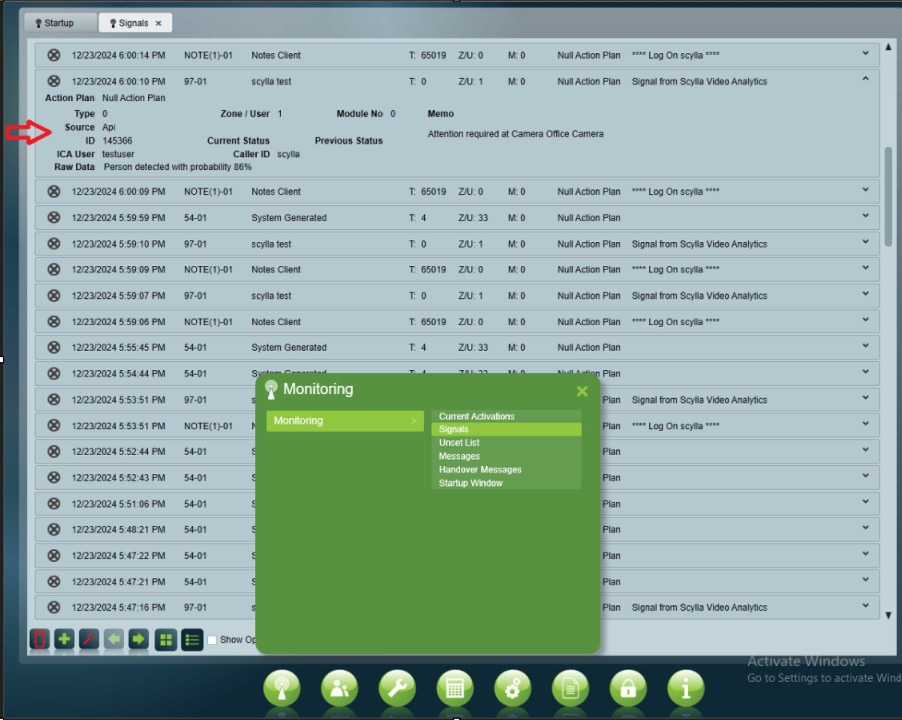Screen dimensions: 902x720
Task: Click the signals list vertical scrollbar thumb
Action: point(888,196)
